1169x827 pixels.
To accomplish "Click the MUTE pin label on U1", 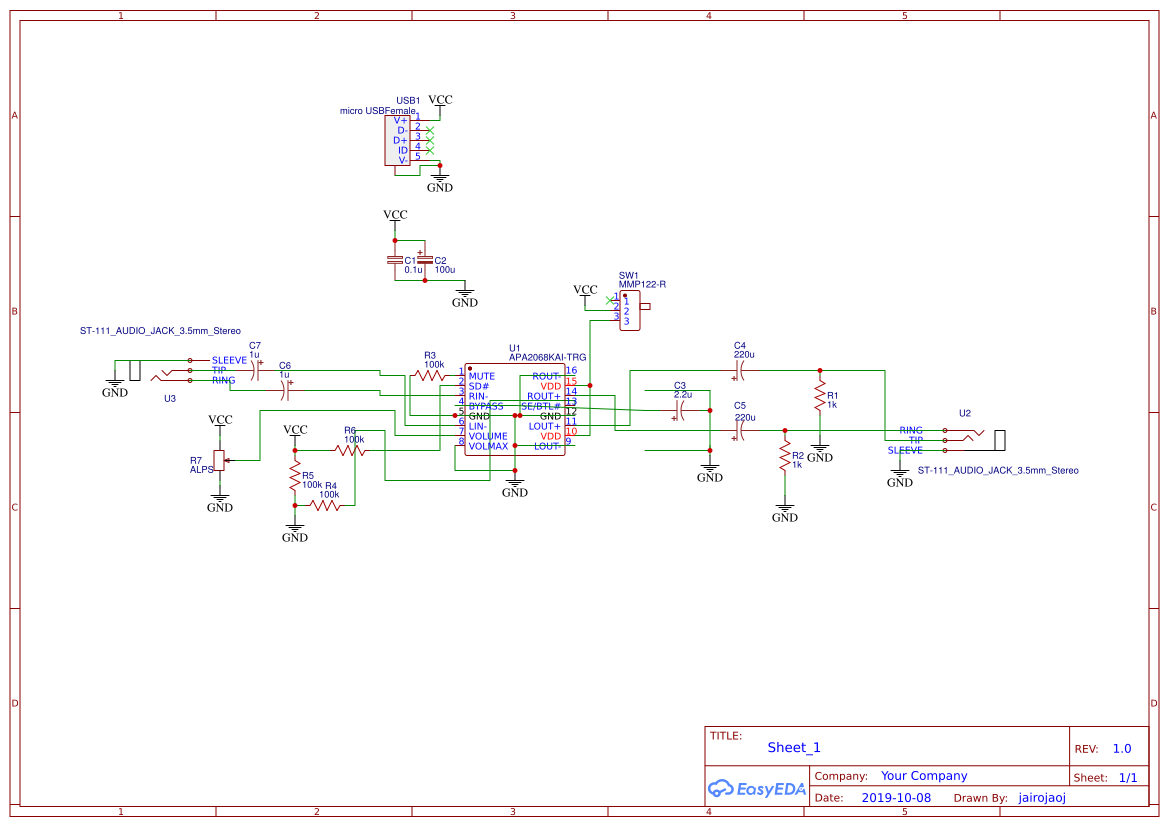I will [482, 376].
